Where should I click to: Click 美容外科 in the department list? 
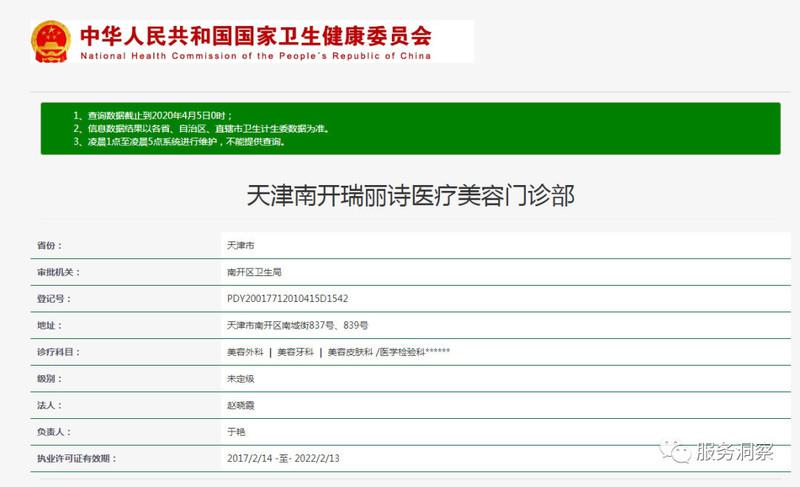tap(245, 353)
